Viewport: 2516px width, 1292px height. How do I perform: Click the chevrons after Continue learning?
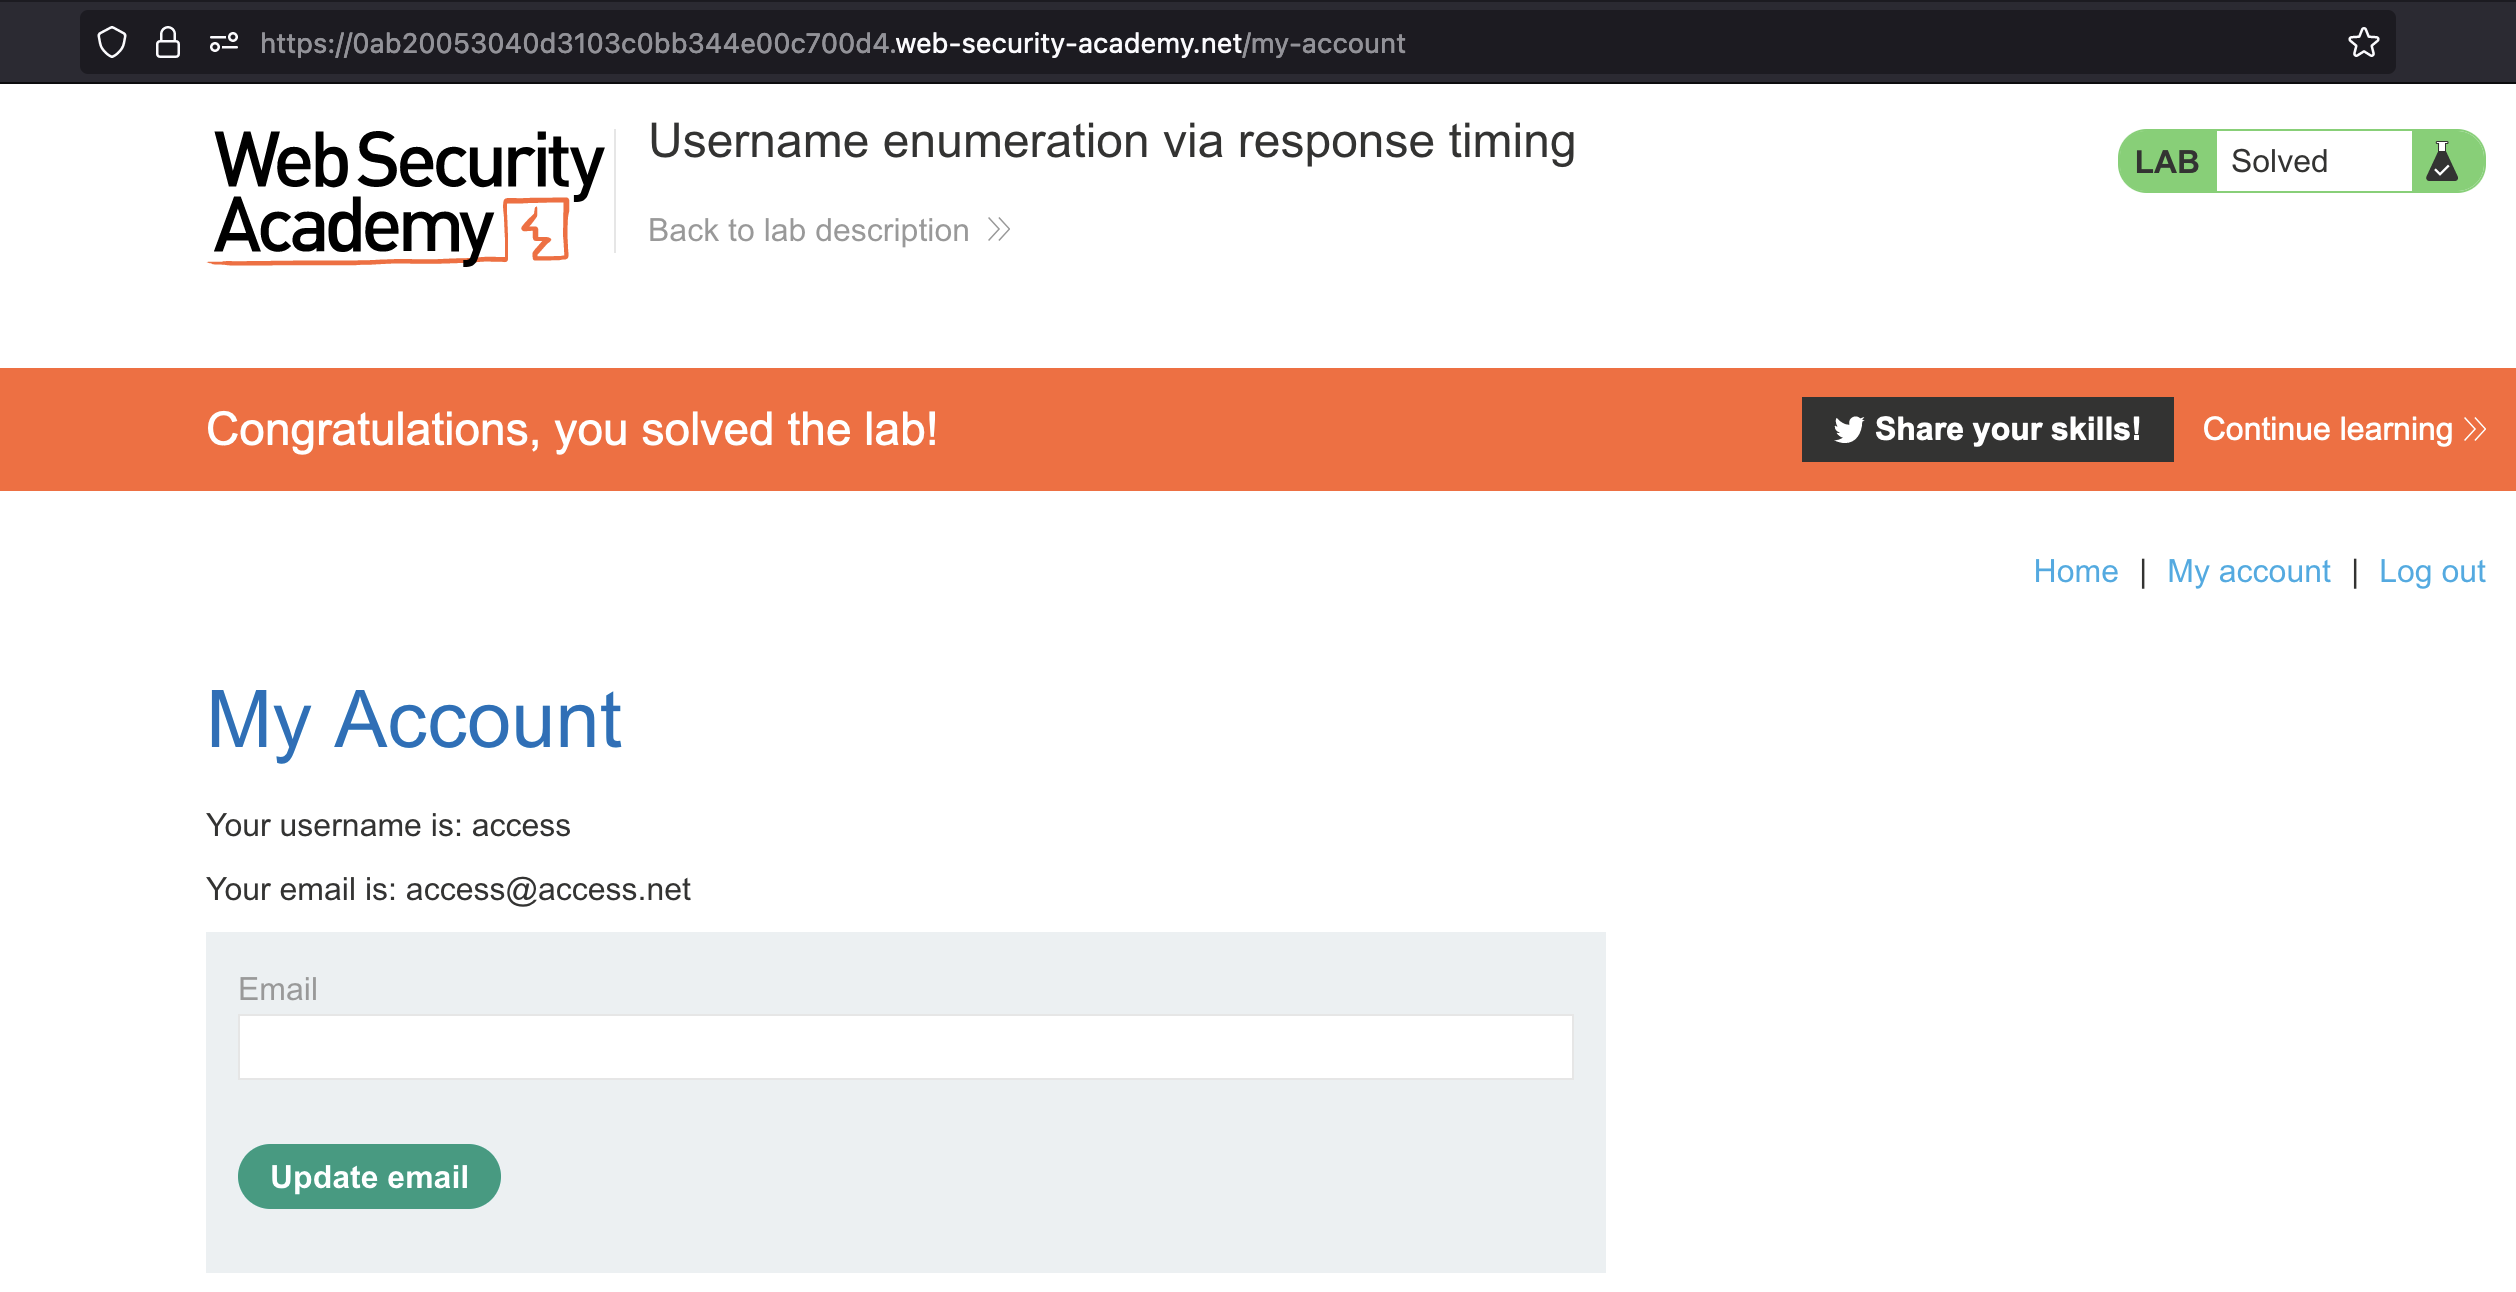(2475, 430)
